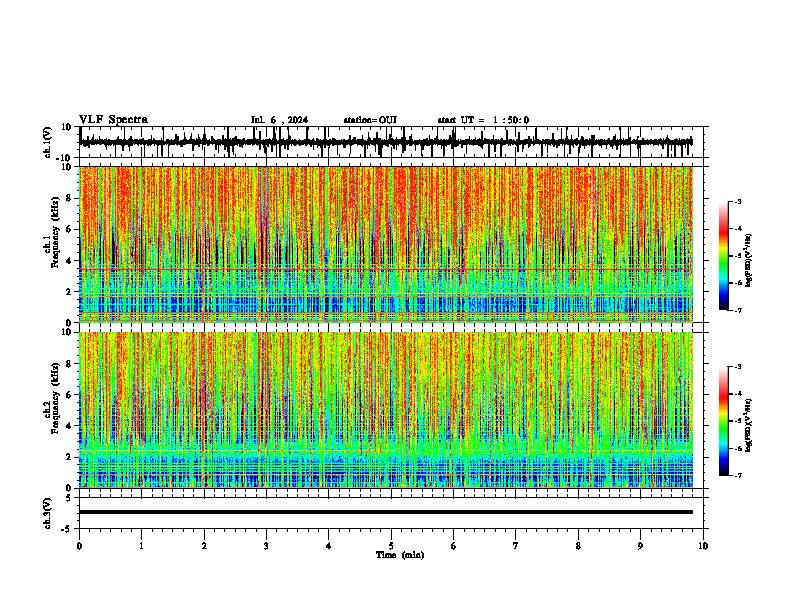Click the "-7" tick on ch.1 color scale

pos(737,310)
